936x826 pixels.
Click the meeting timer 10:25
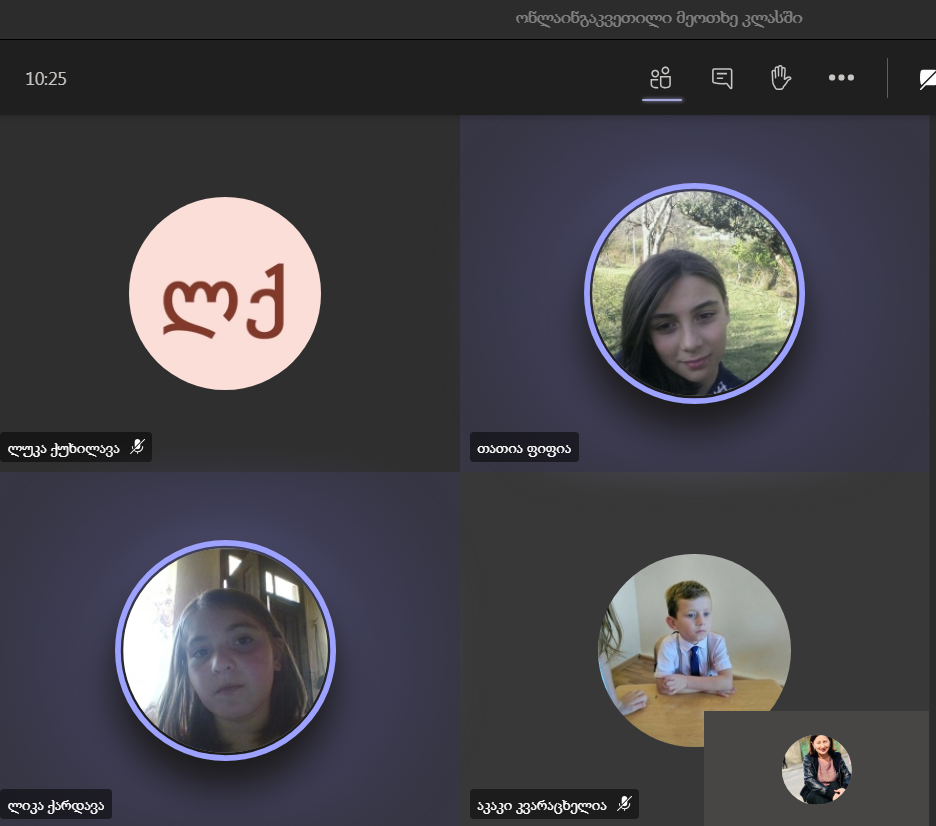tap(46, 79)
